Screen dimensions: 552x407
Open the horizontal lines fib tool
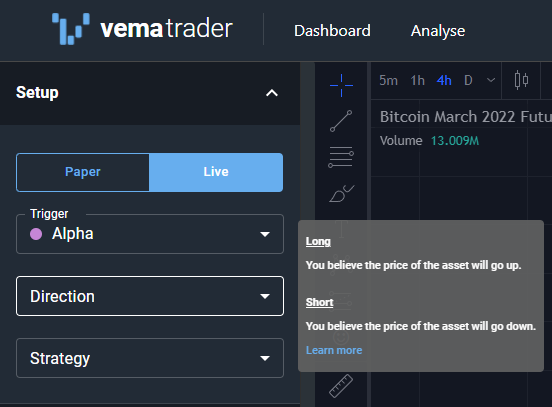coord(341,157)
